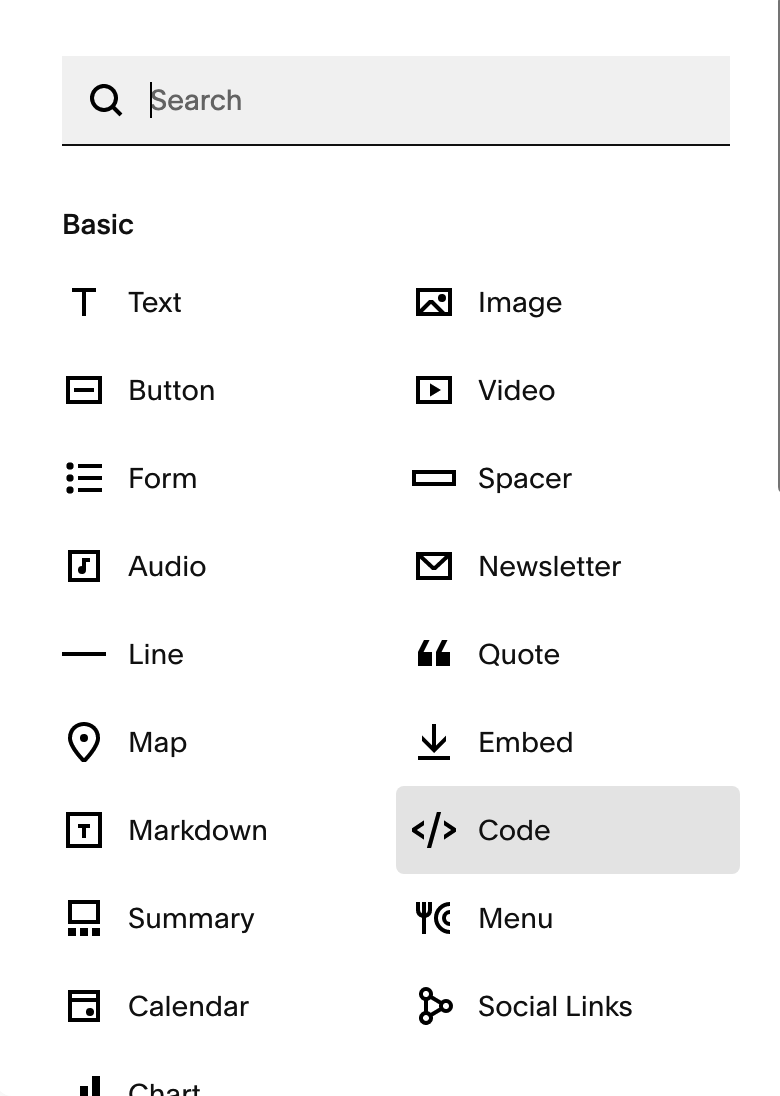Screen dimensions: 780x1096
Task: Click the Summary block icon
Action: pos(84,918)
